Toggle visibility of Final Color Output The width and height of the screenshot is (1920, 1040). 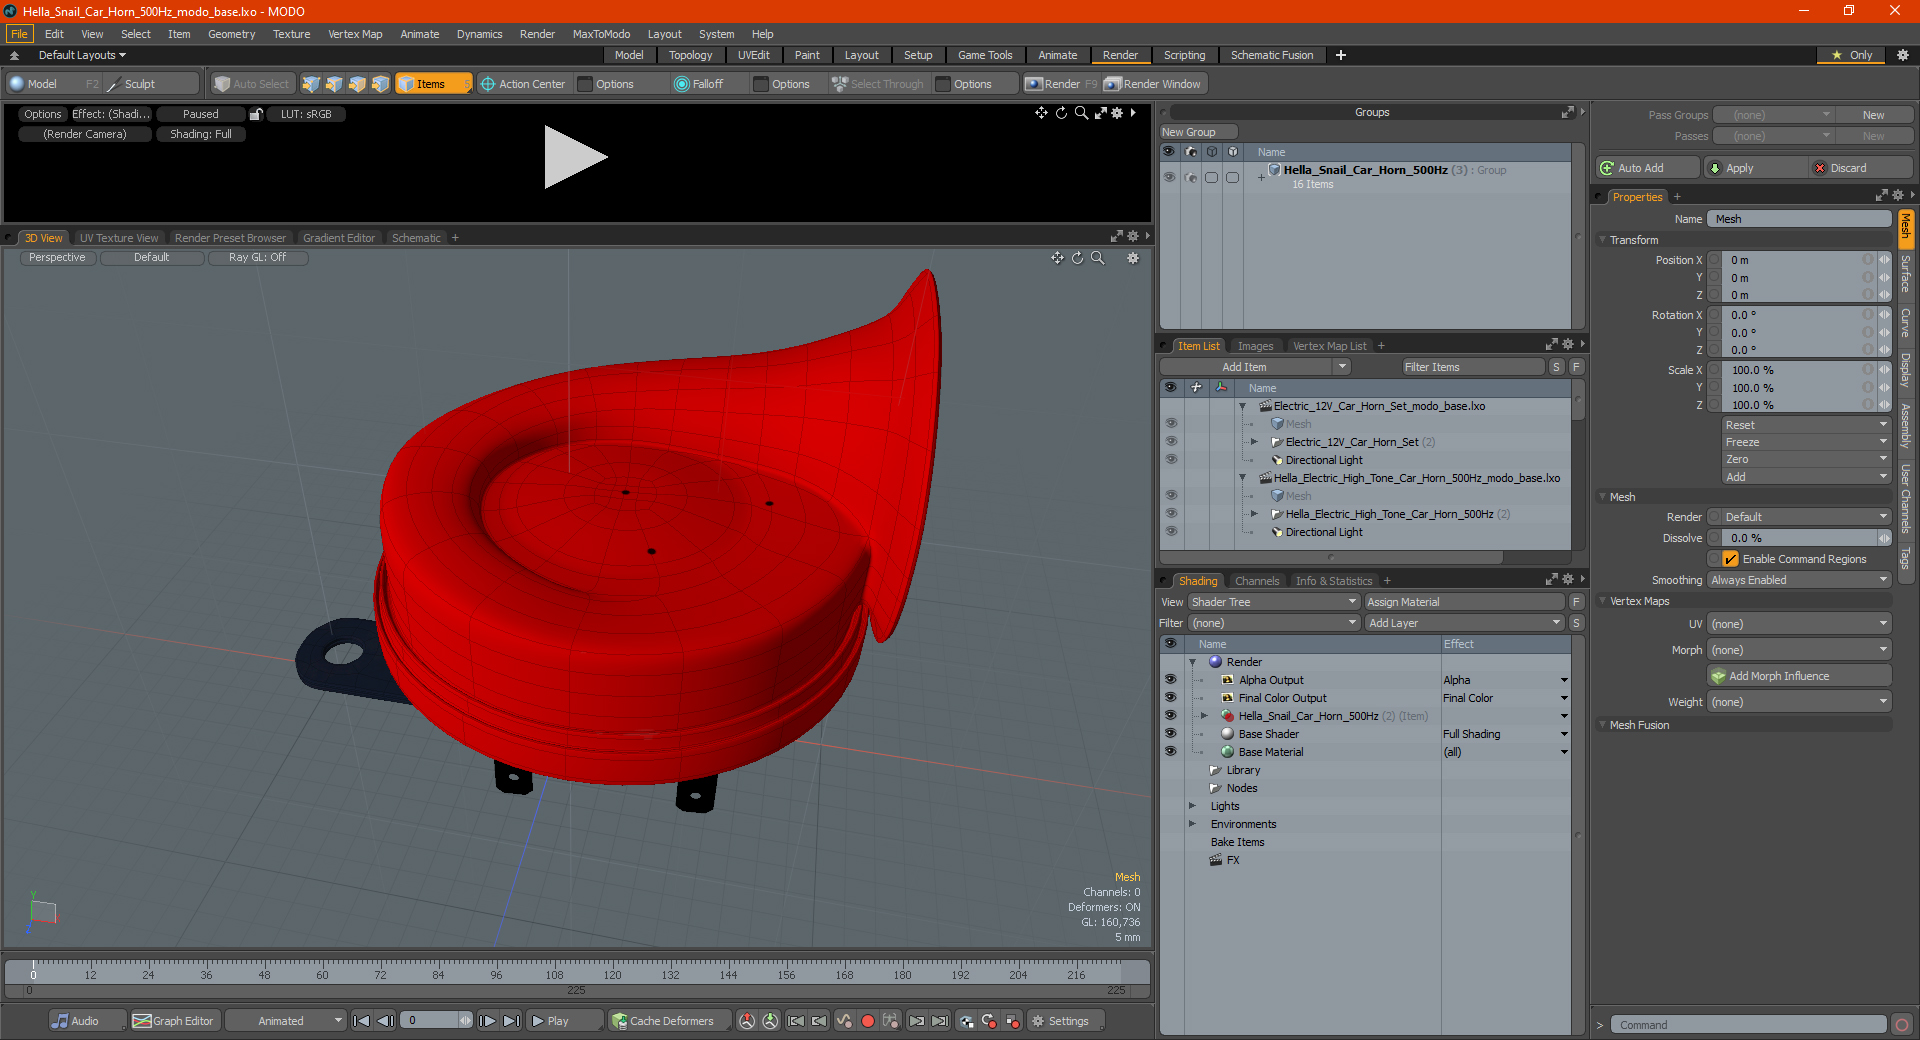pos(1170,698)
